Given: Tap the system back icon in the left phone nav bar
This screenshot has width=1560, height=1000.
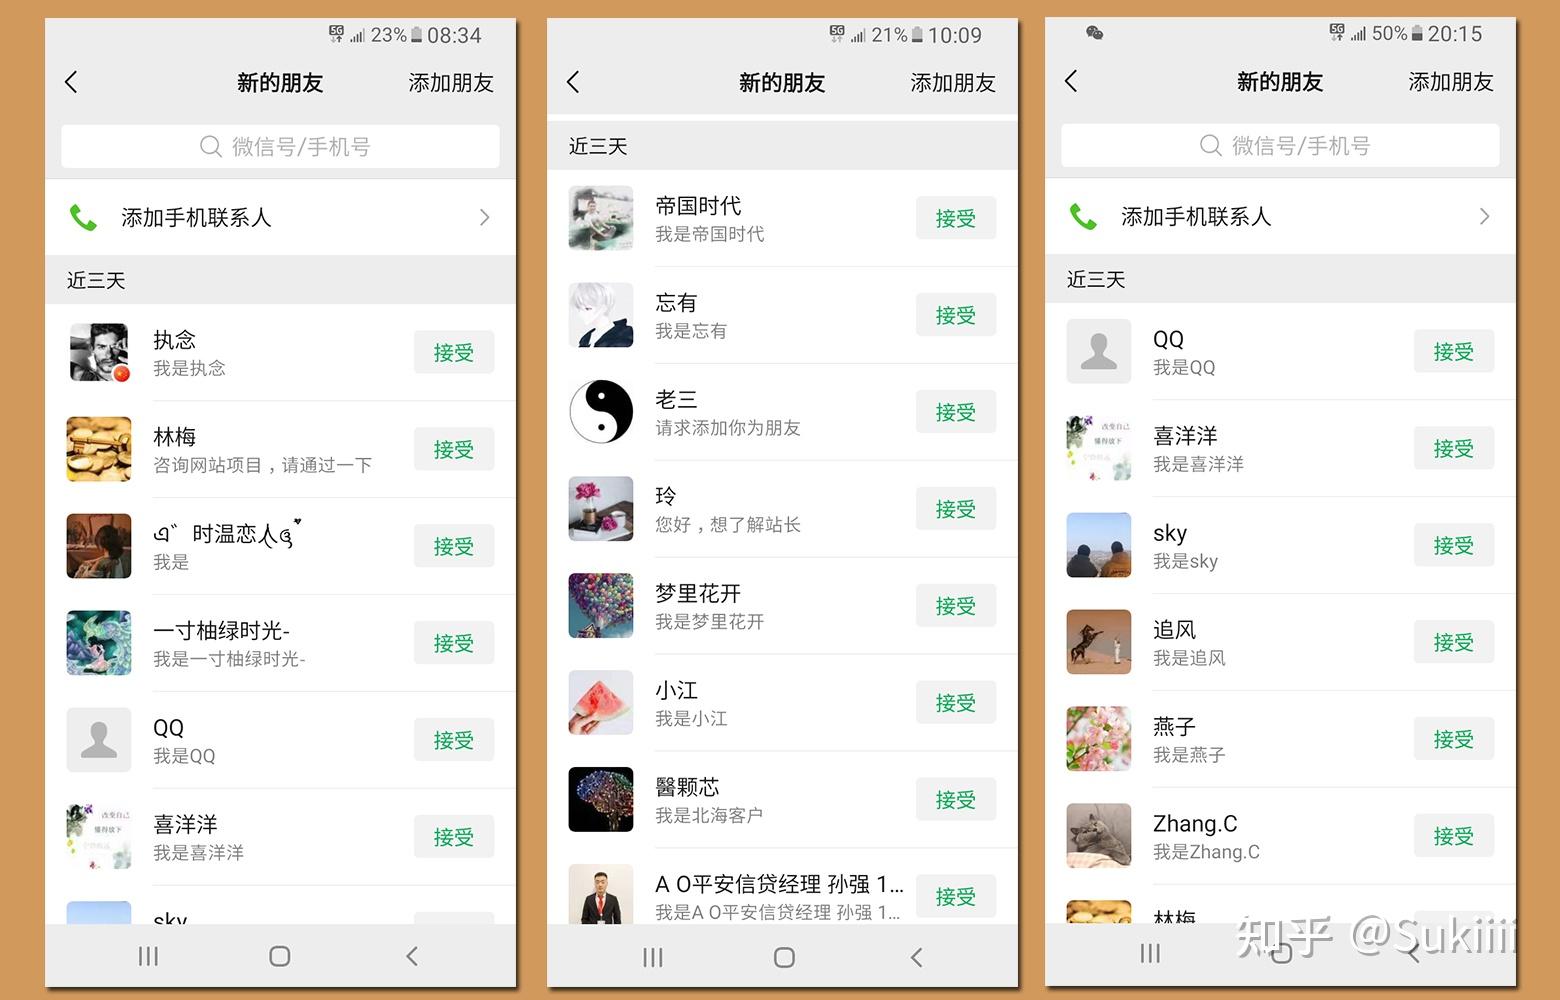Looking at the screenshot, I should (x=412, y=956).
